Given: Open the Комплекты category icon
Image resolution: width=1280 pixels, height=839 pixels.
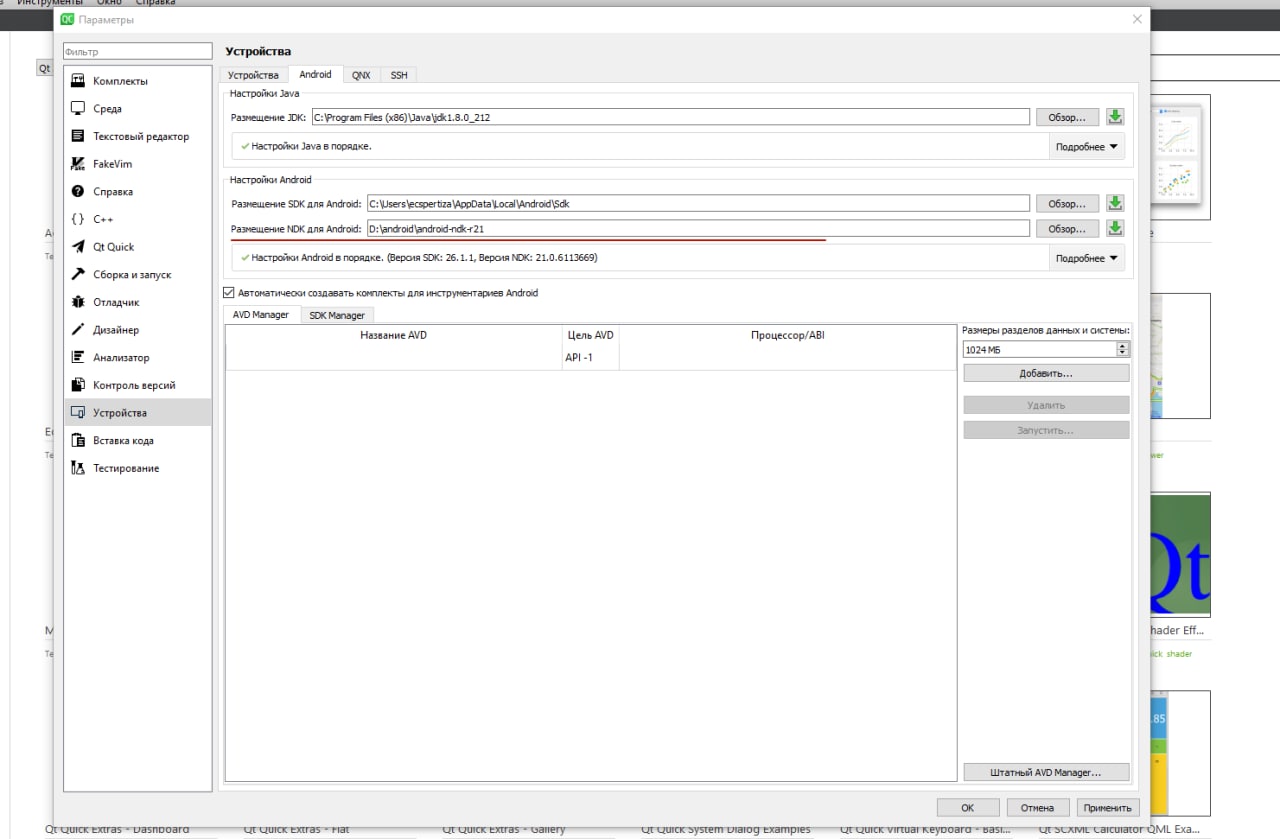Looking at the screenshot, I should click(x=78, y=81).
